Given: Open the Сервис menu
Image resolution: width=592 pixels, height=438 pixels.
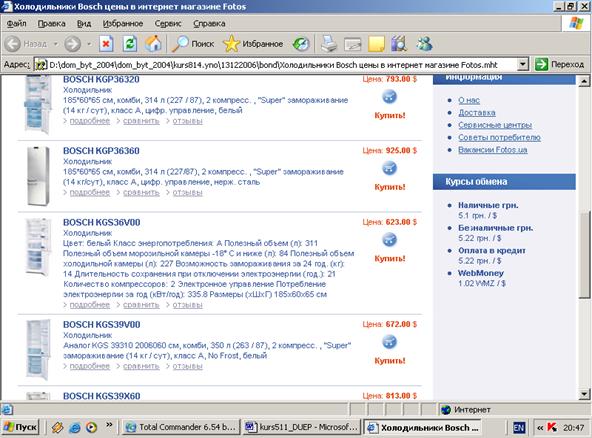Looking at the screenshot, I should (x=168, y=23).
